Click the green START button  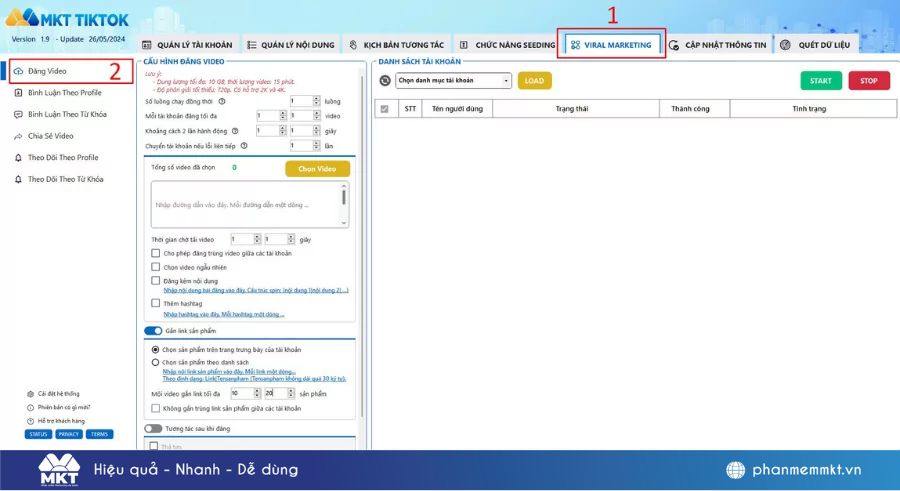point(821,81)
